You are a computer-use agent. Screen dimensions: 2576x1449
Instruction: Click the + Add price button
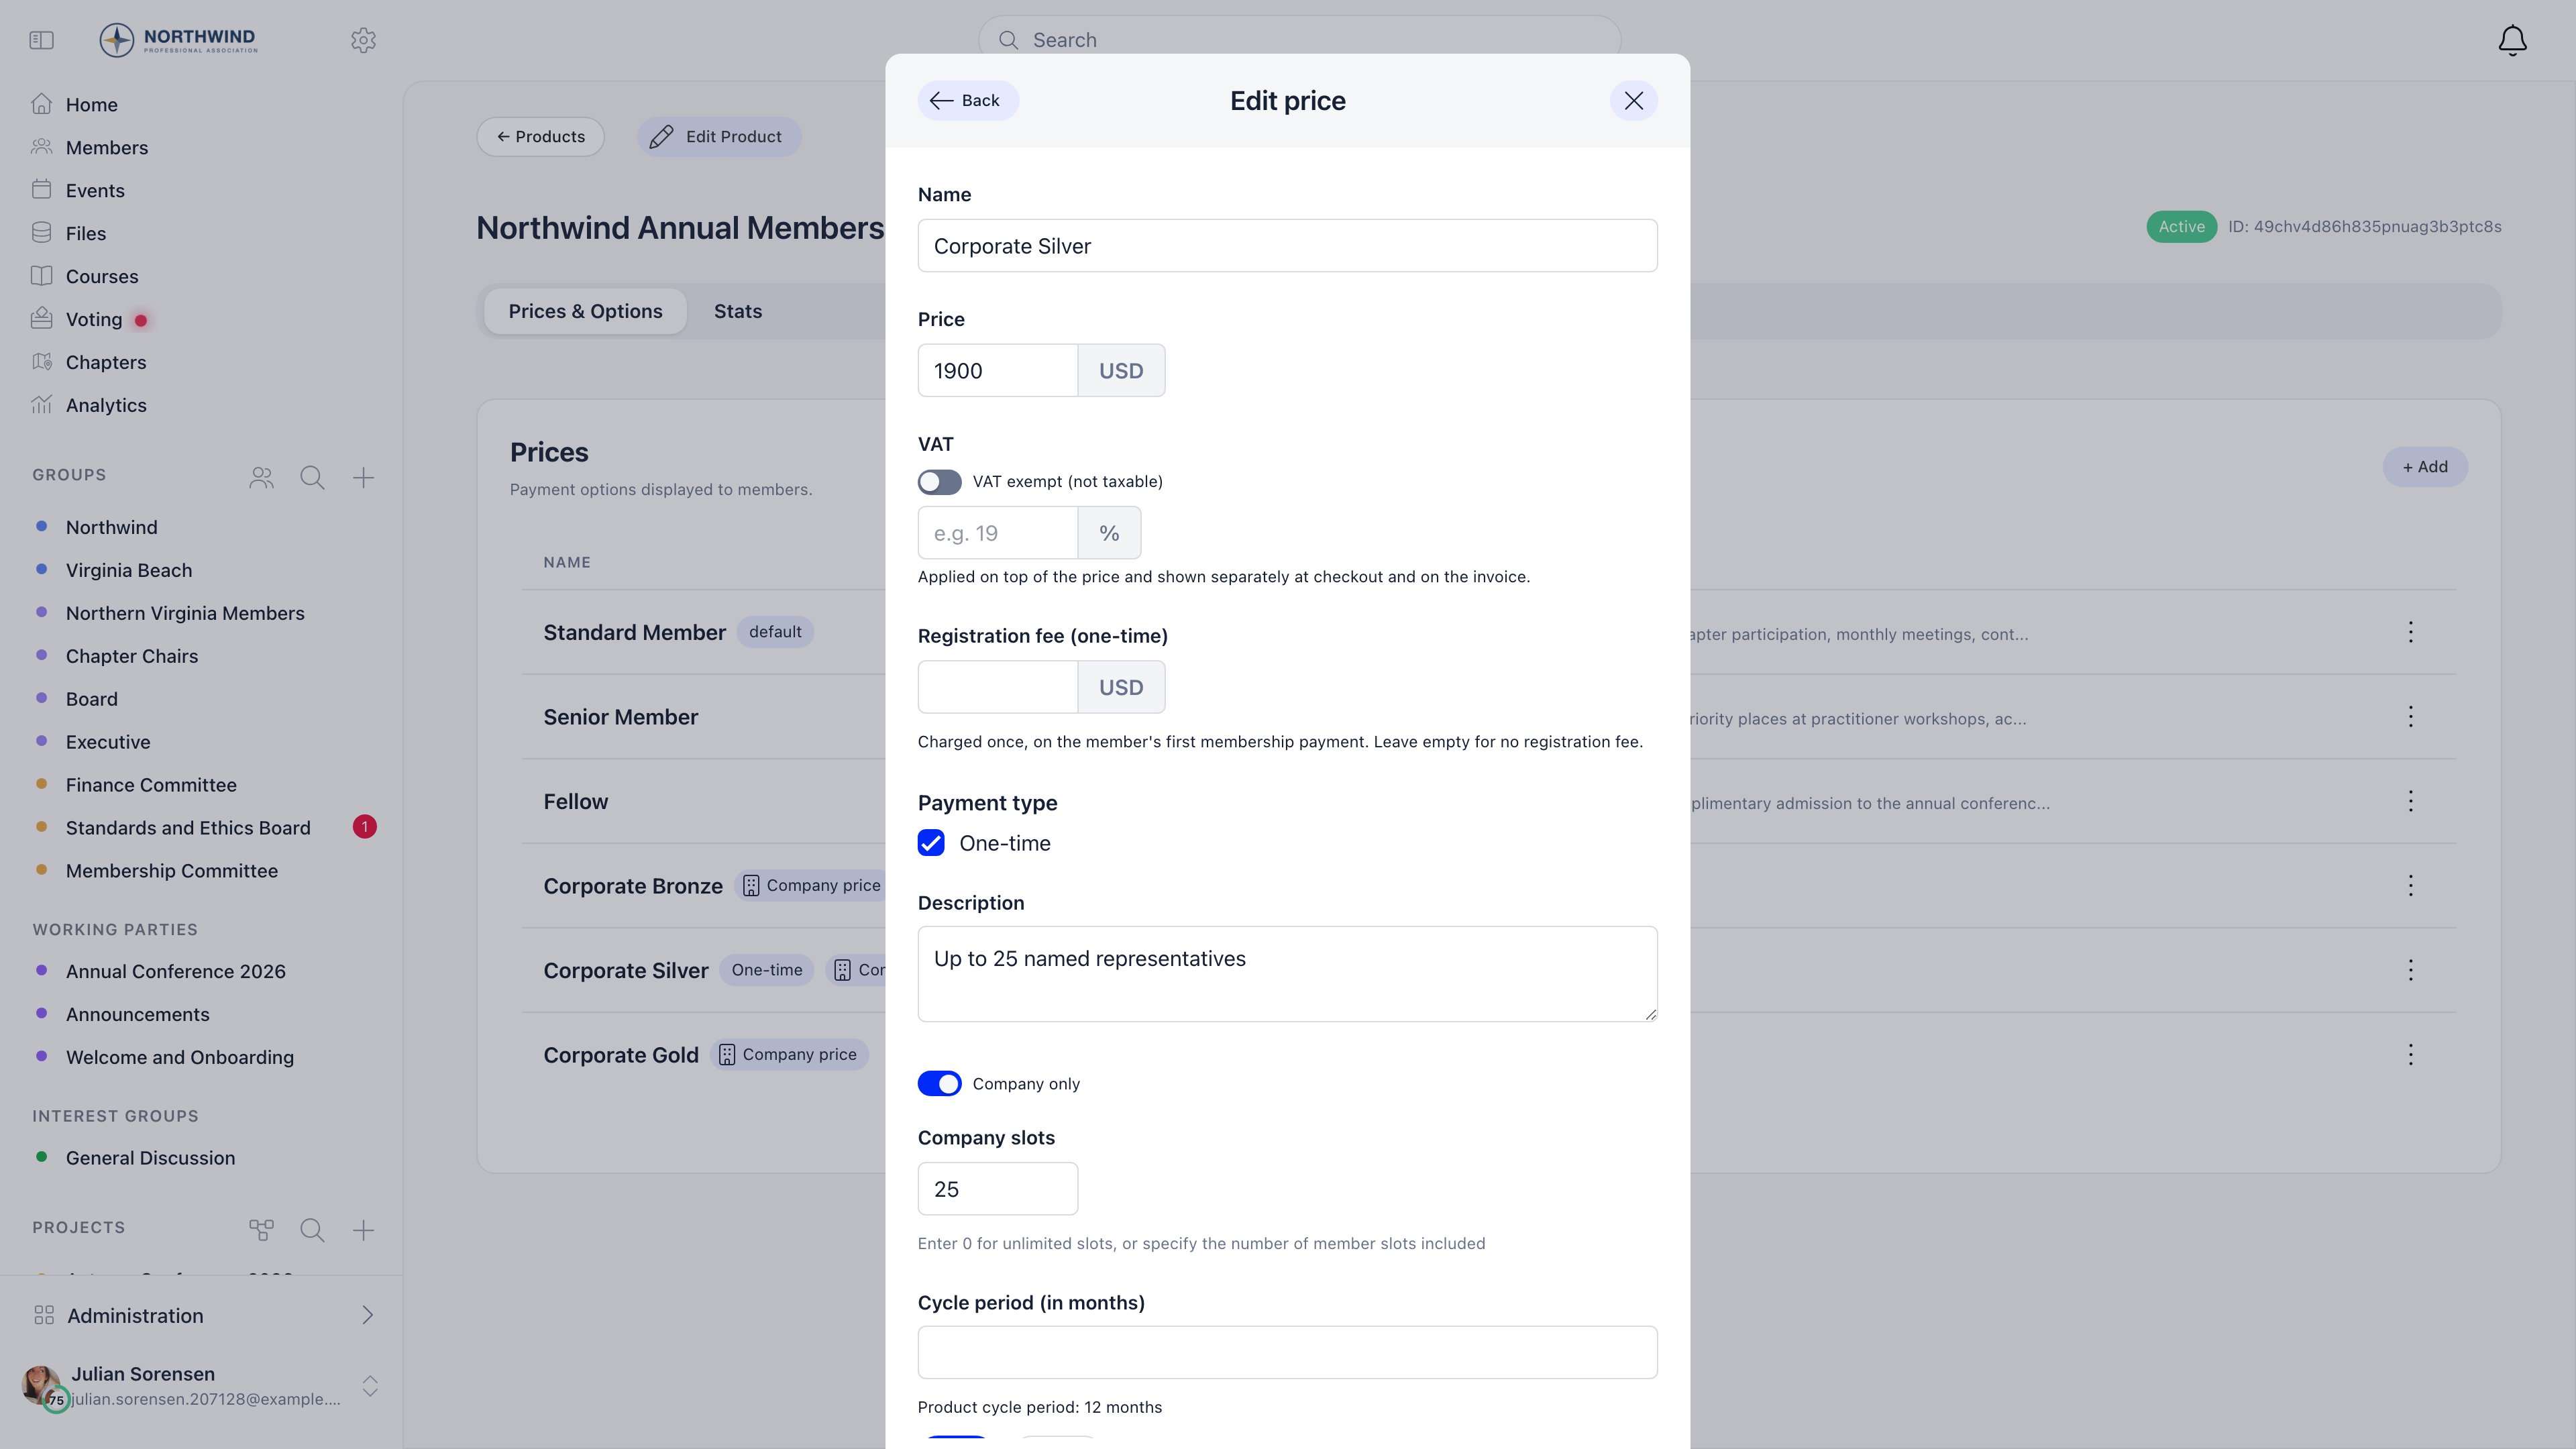[2425, 467]
